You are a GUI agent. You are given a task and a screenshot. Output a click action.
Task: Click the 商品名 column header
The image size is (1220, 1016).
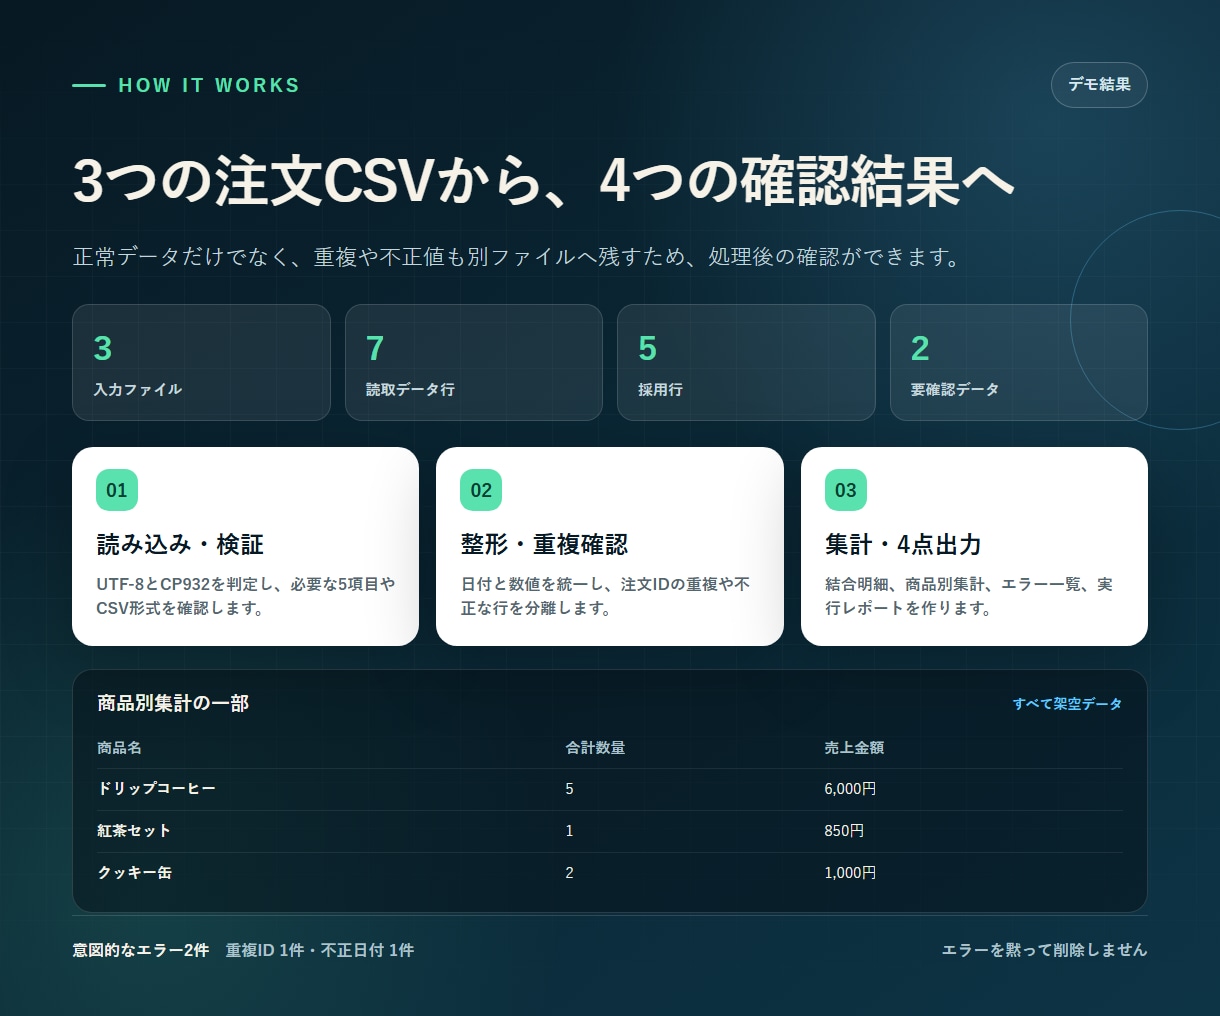[x=119, y=748]
